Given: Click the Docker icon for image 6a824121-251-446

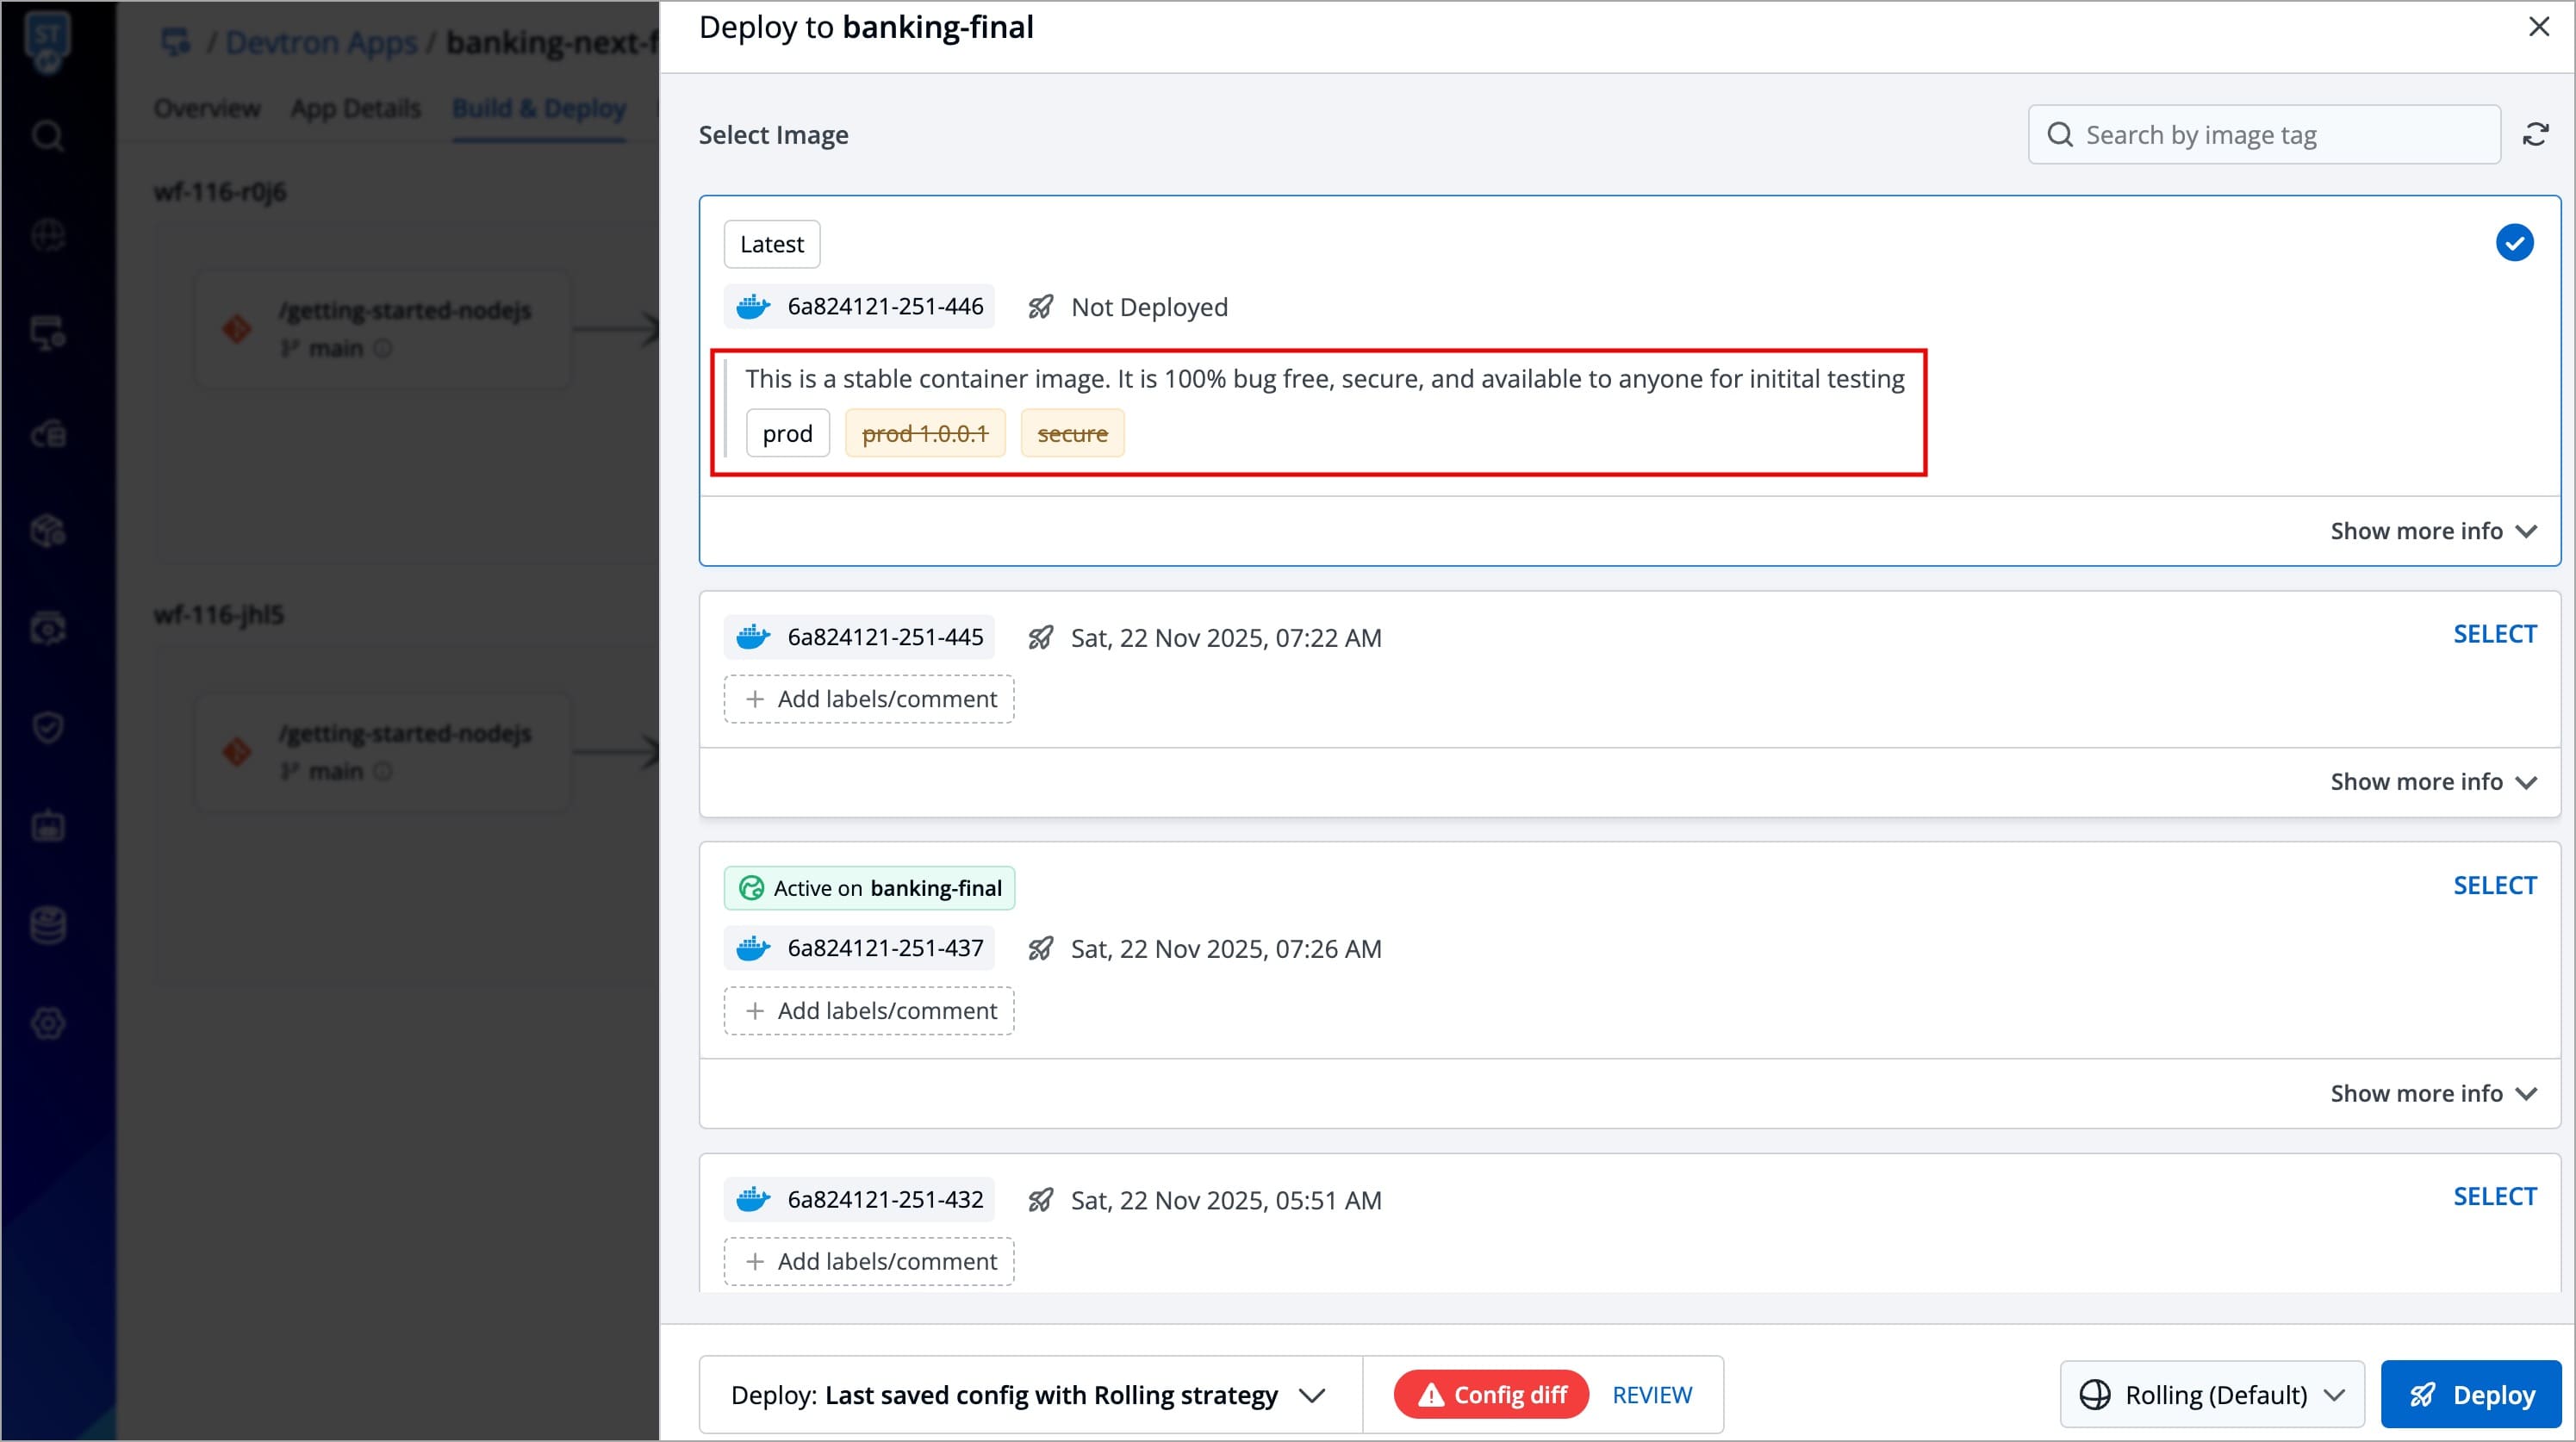Looking at the screenshot, I should [x=753, y=307].
